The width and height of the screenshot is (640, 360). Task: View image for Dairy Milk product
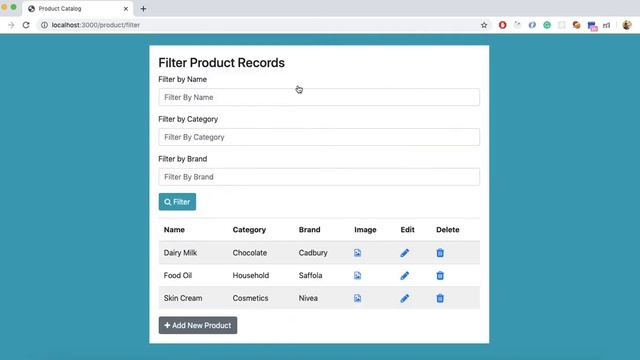[x=358, y=253]
